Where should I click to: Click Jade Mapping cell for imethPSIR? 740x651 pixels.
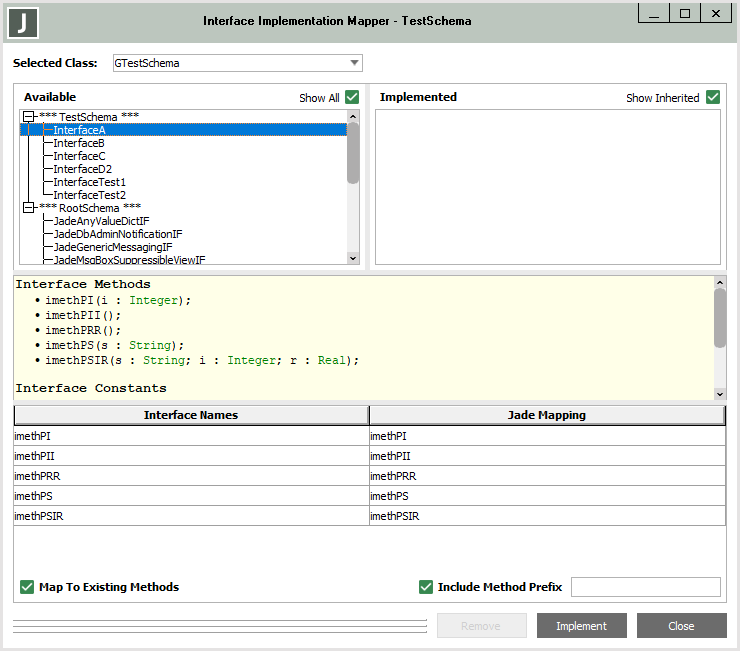click(x=547, y=516)
